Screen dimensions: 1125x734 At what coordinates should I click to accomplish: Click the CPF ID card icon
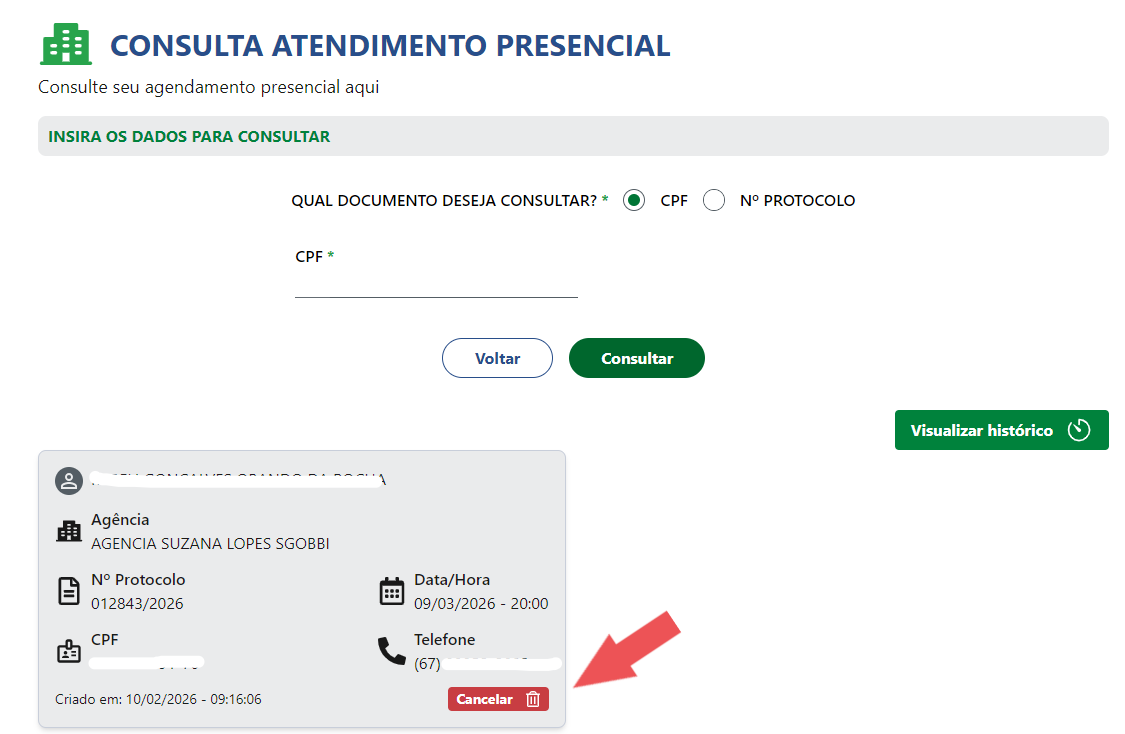point(68,652)
